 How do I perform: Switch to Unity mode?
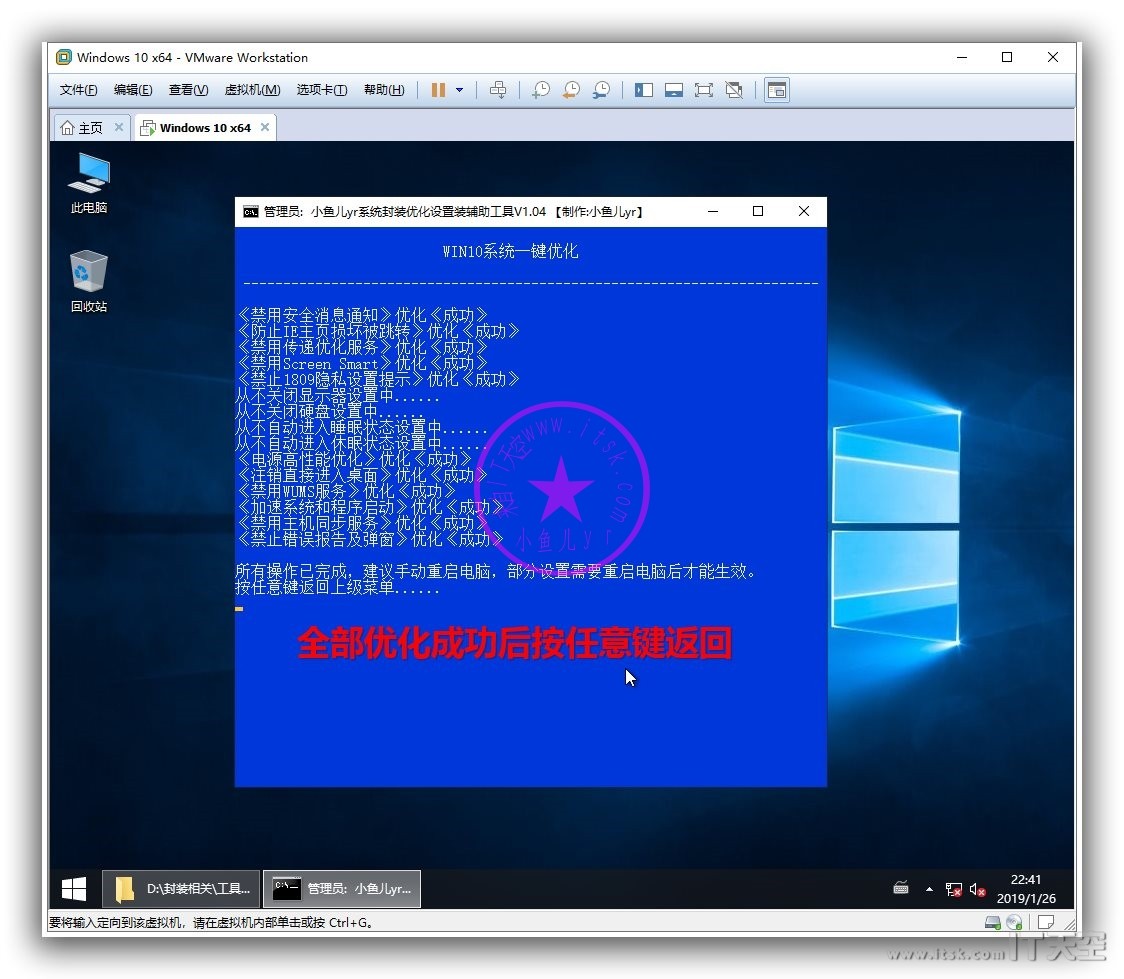pos(734,90)
